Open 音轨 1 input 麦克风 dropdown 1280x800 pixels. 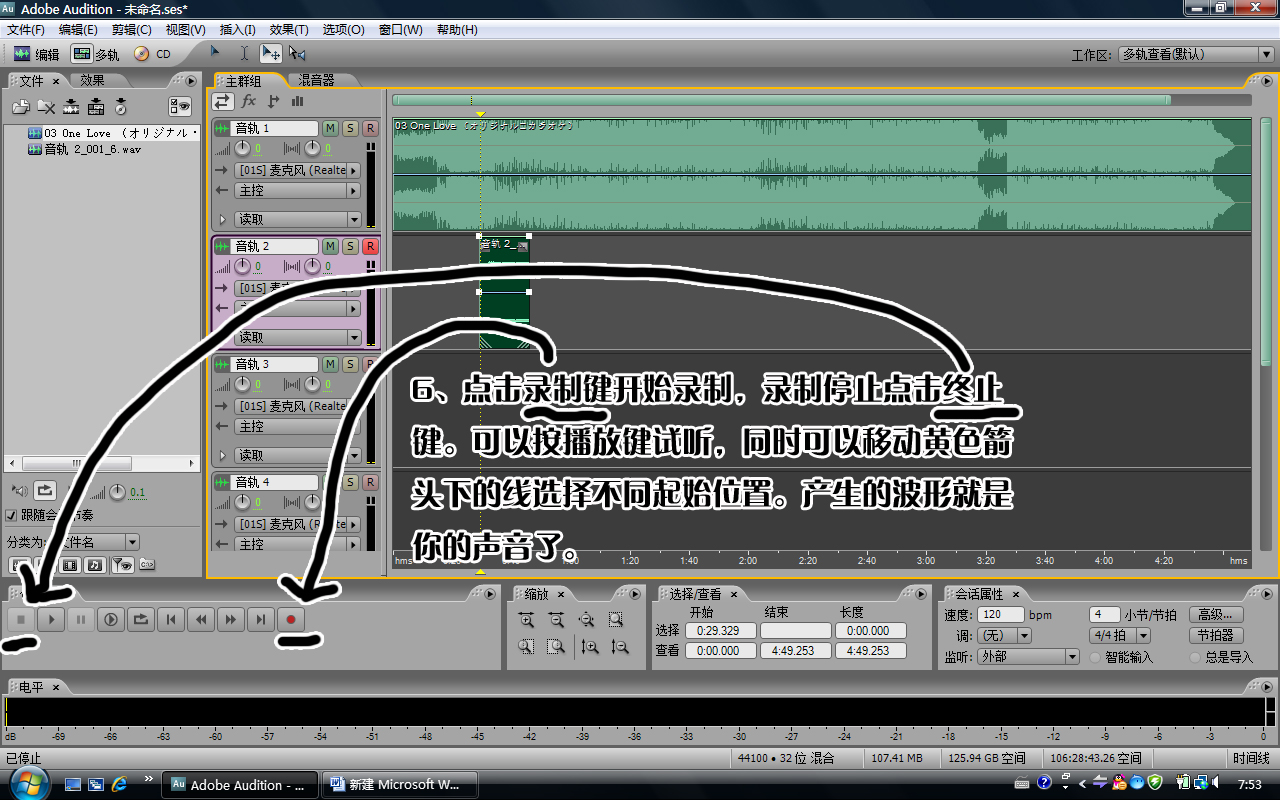(x=297, y=170)
